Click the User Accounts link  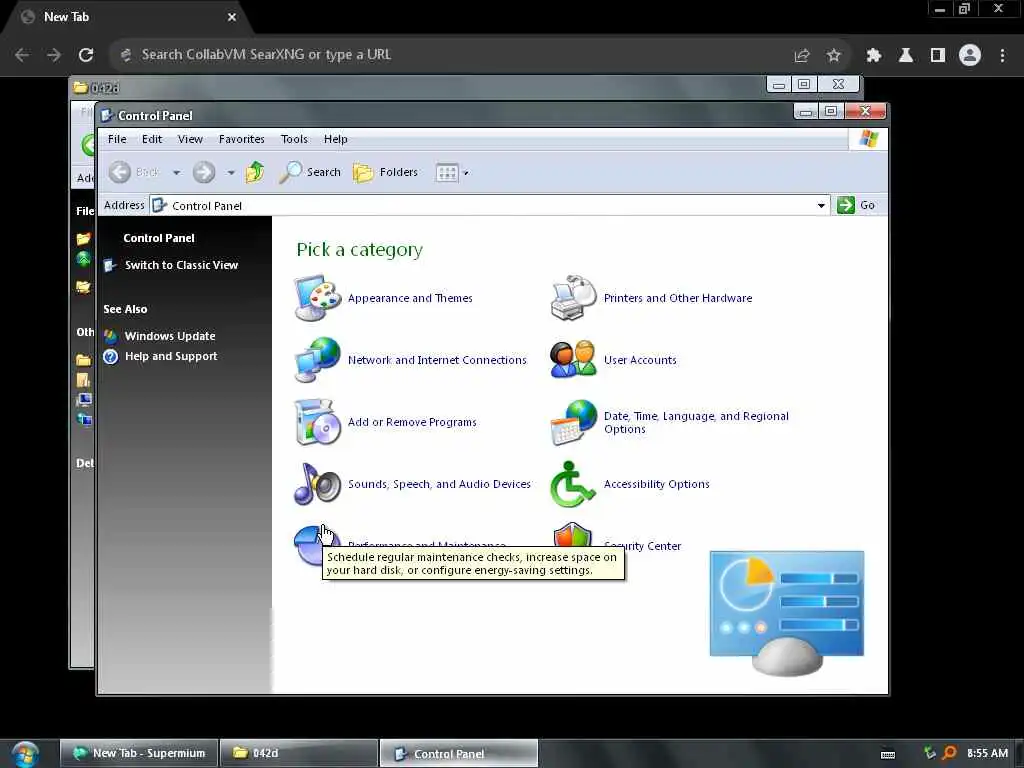pyautogui.click(x=640, y=360)
